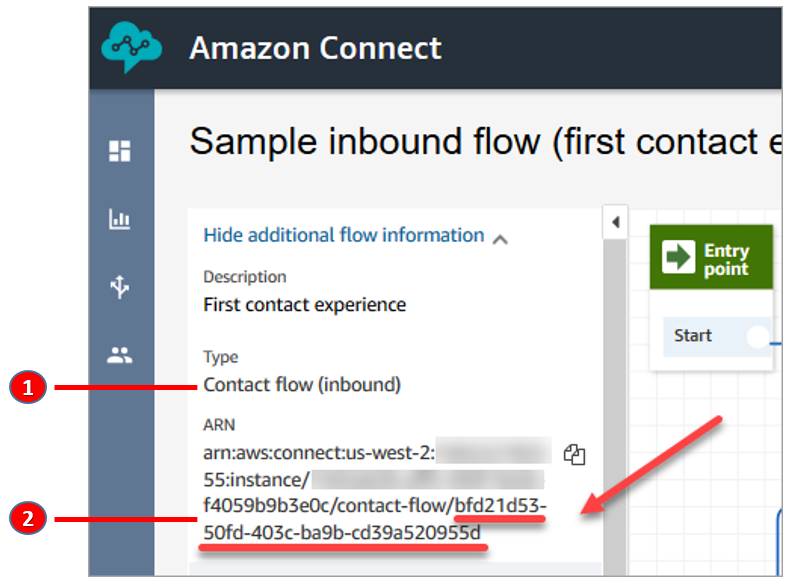
Task: Click the Start output connector circle
Action: pyautogui.click(x=759, y=337)
